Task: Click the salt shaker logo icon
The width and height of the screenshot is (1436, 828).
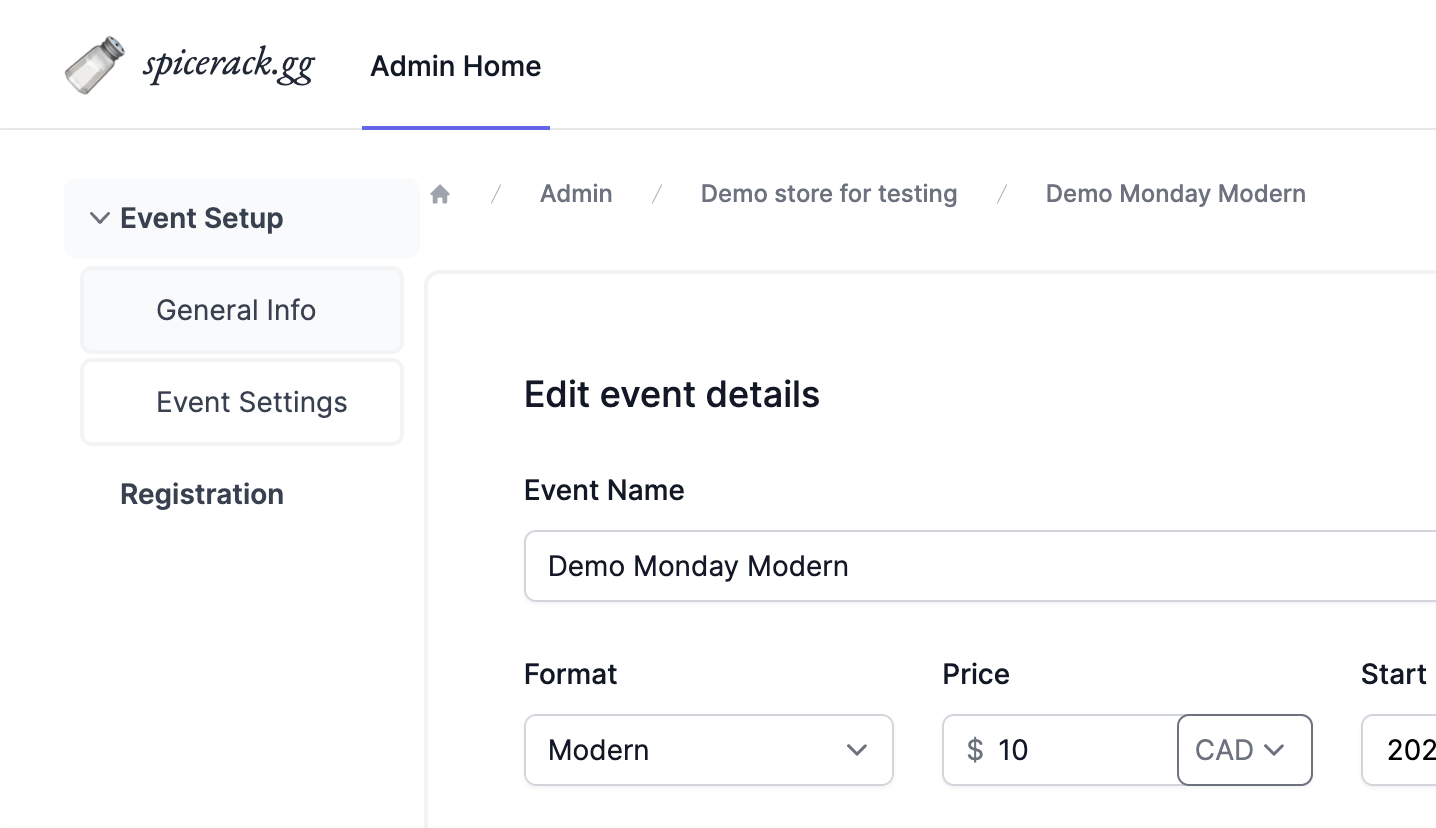Action: click(x=95, y=65)
